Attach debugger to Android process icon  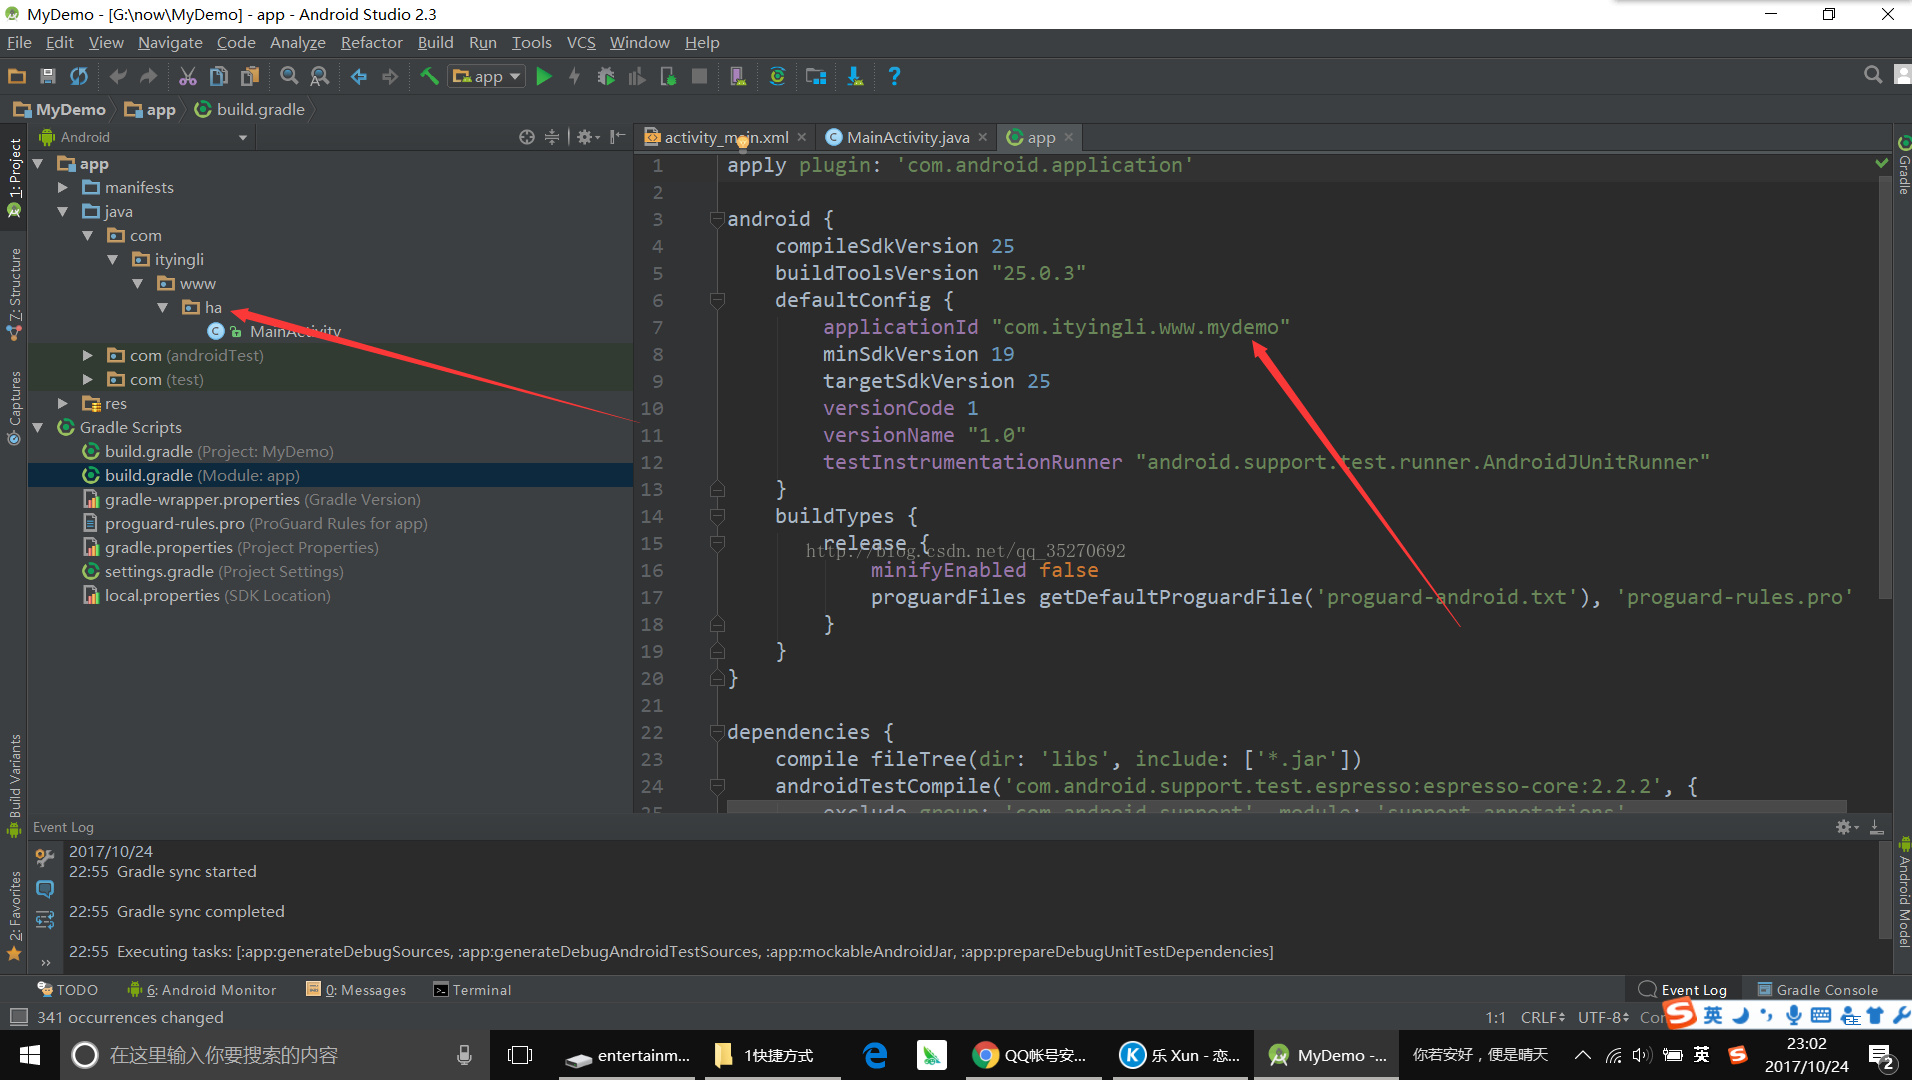click(x=668, y=76)
